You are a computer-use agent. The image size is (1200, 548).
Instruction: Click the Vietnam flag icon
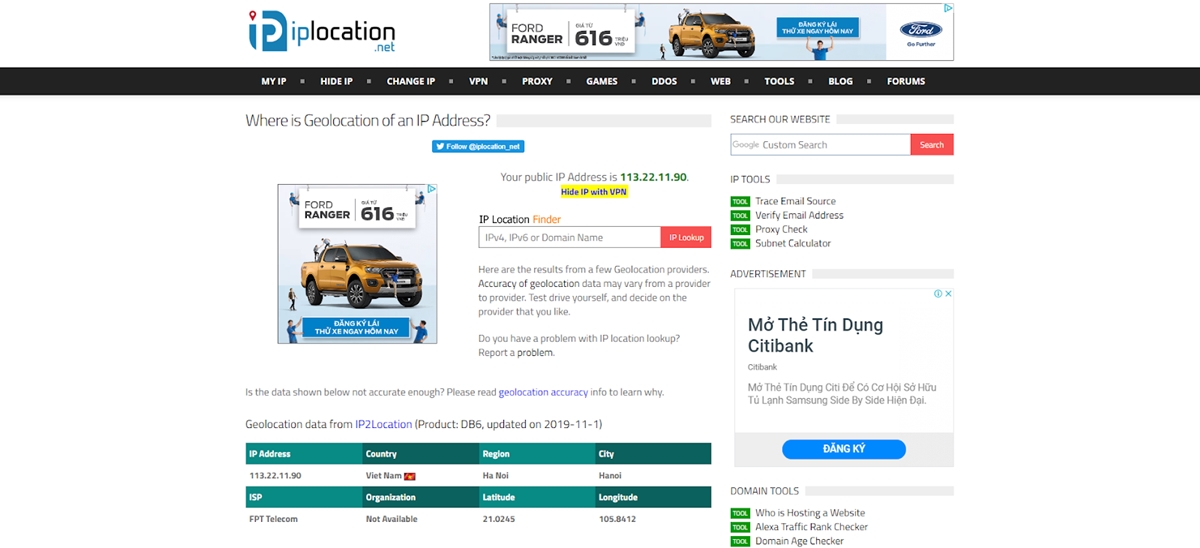click(409, 476)
